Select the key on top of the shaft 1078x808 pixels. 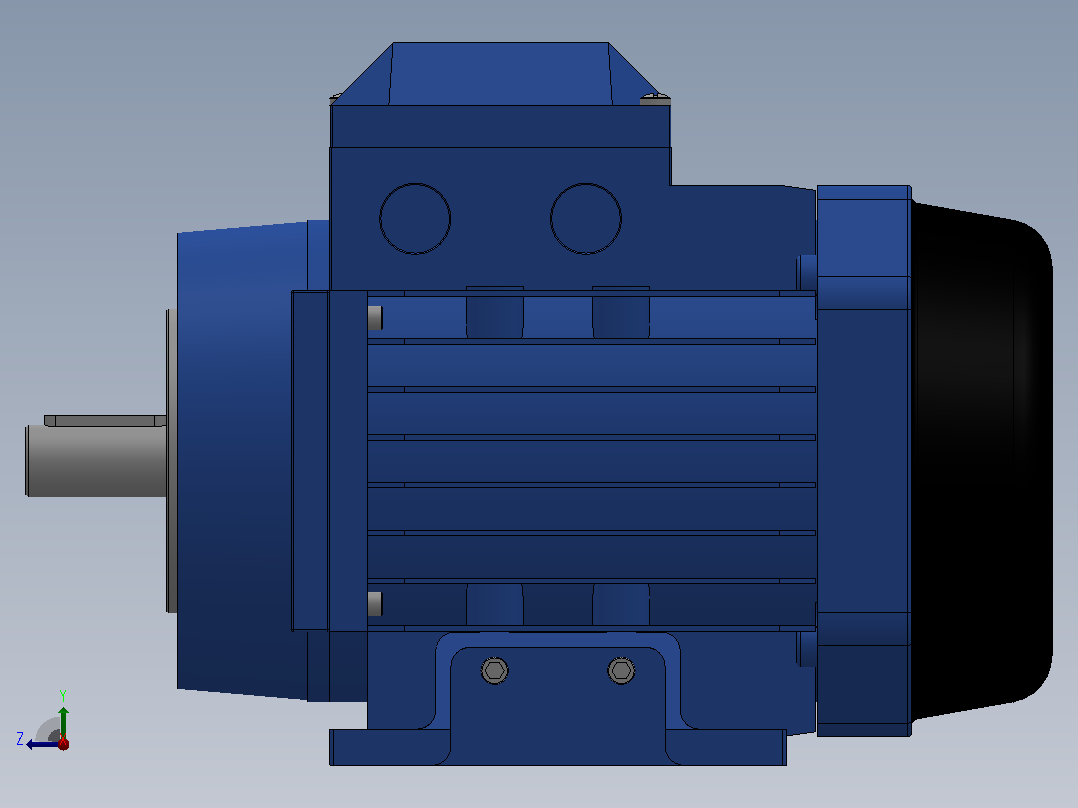pyautogui.click(x=105, y=420)
